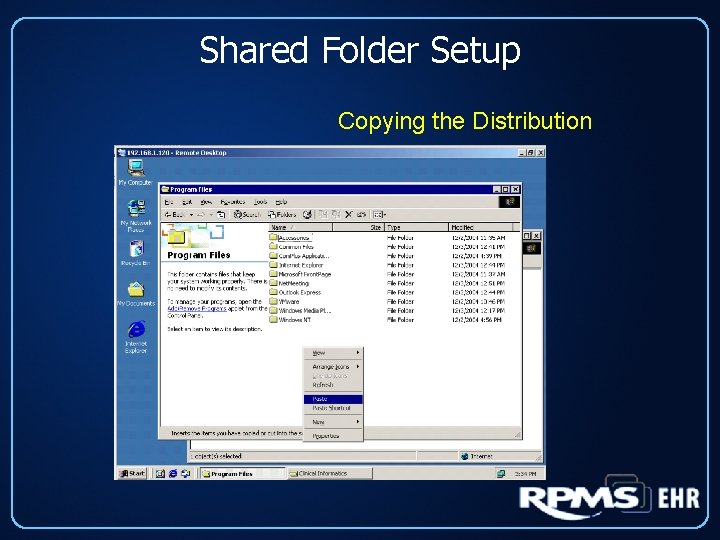Select the Microsoft FrontPage folder icon

274,274
